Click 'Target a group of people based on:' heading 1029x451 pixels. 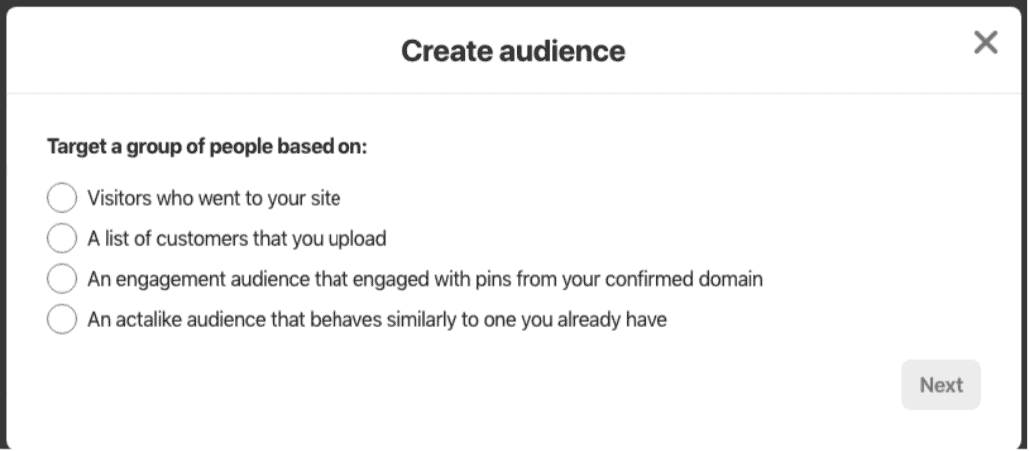207,147
